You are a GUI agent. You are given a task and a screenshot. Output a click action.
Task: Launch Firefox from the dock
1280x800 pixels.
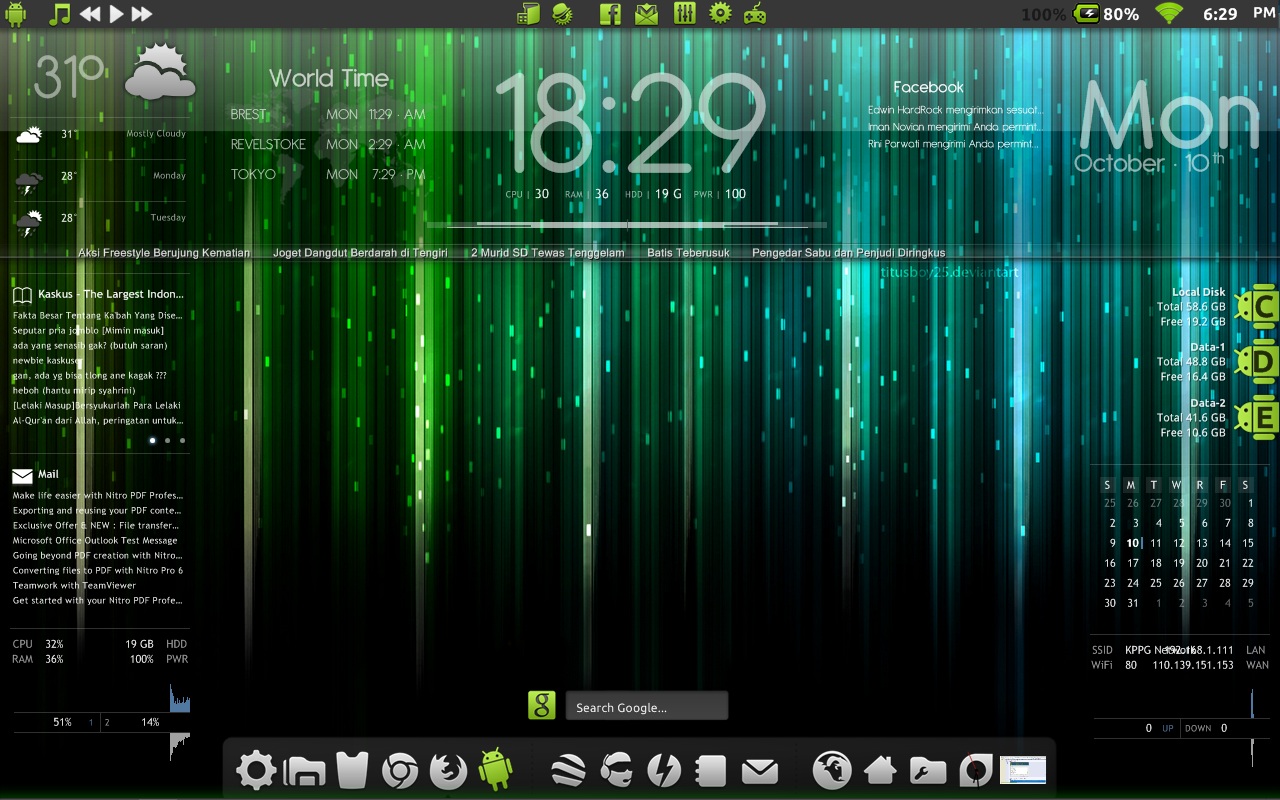coord(448,771)
